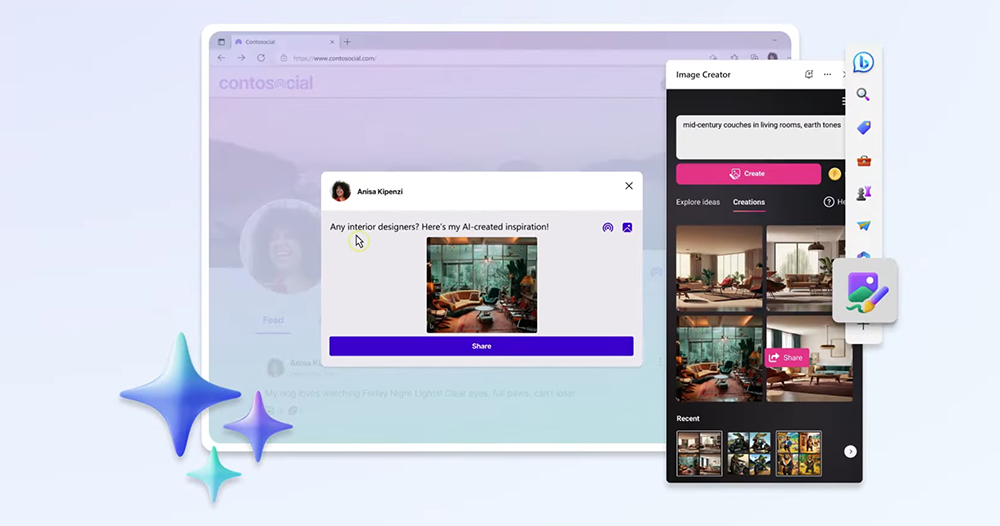
Task: Click the Image Creator pane title
Action: point(703,75)
